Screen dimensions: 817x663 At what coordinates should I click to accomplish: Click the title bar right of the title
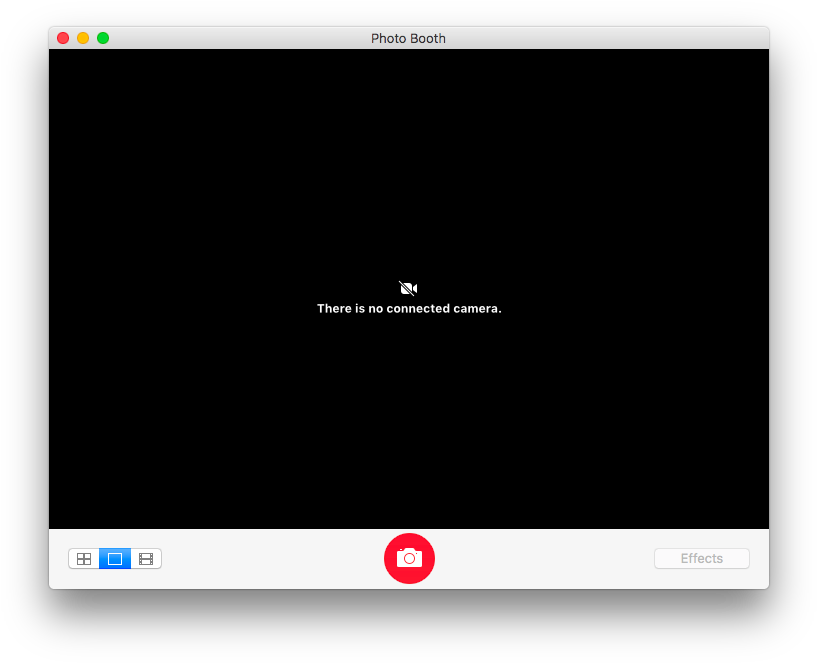pyautogui.click(x=600, y=38)
